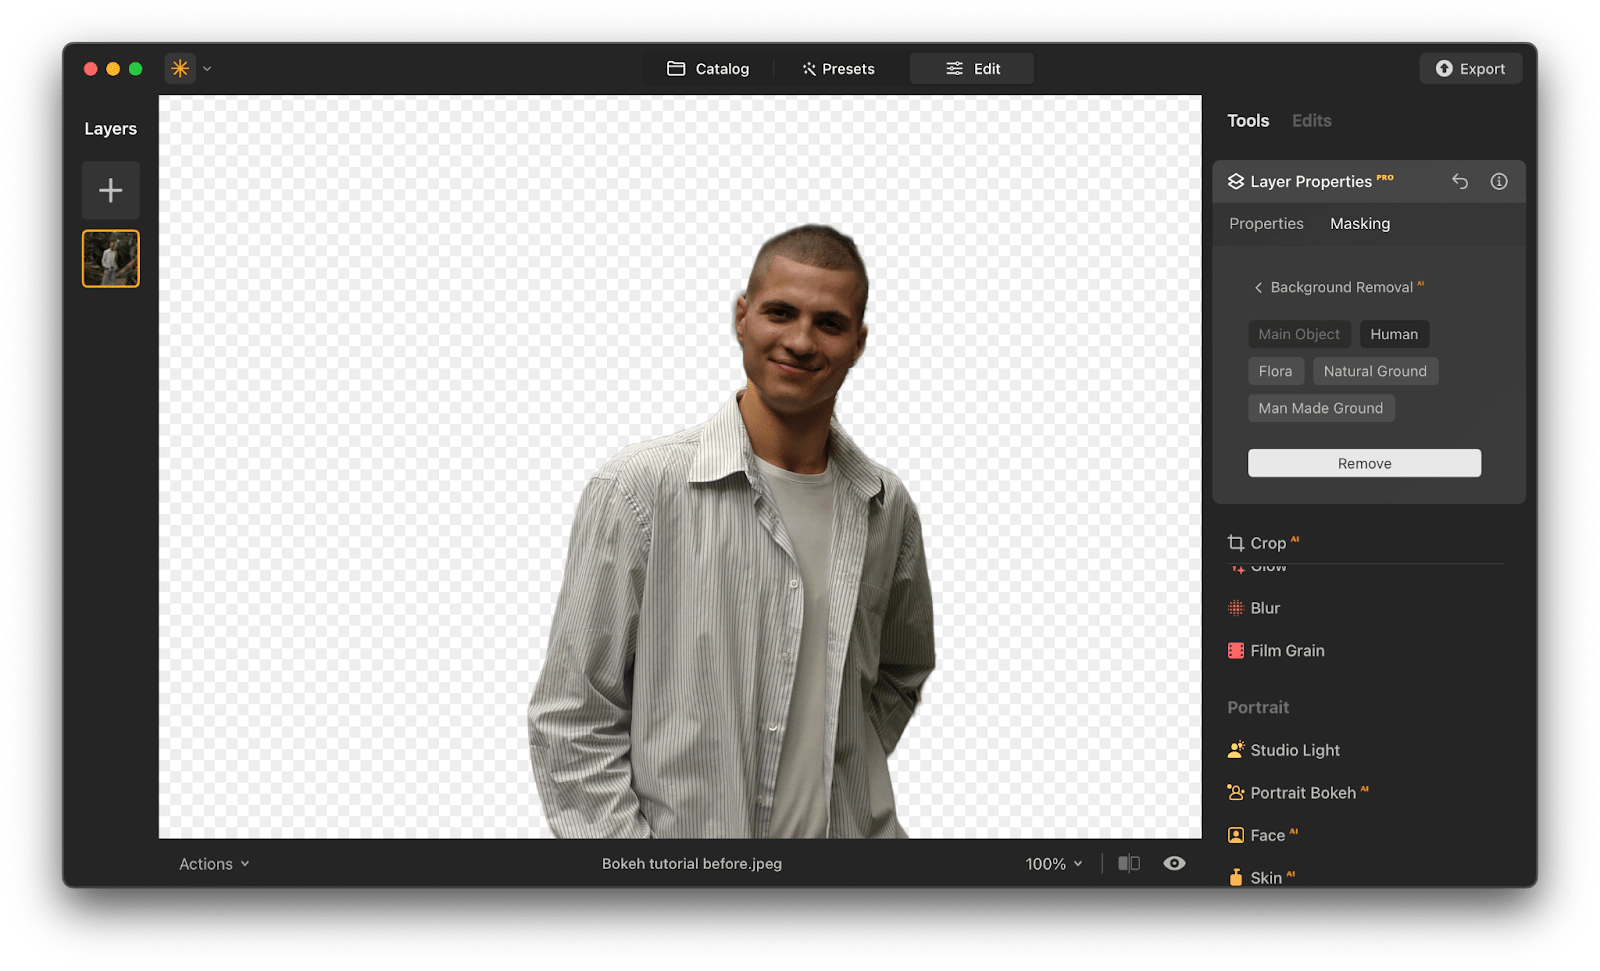
Task: Toggle the quick preview eye icon
Action: (x=1174, y=863)
